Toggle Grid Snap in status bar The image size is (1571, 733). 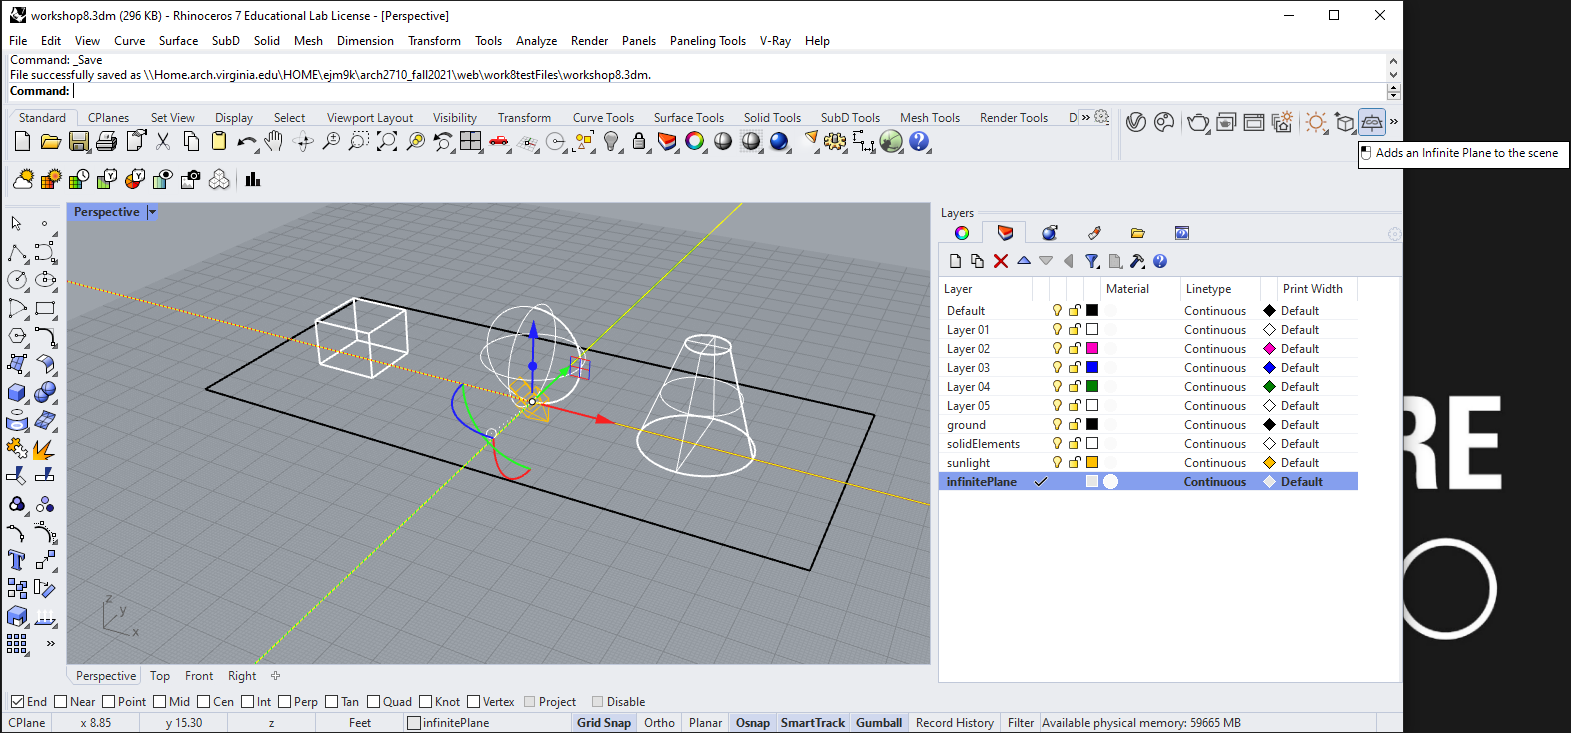[604, 722]
